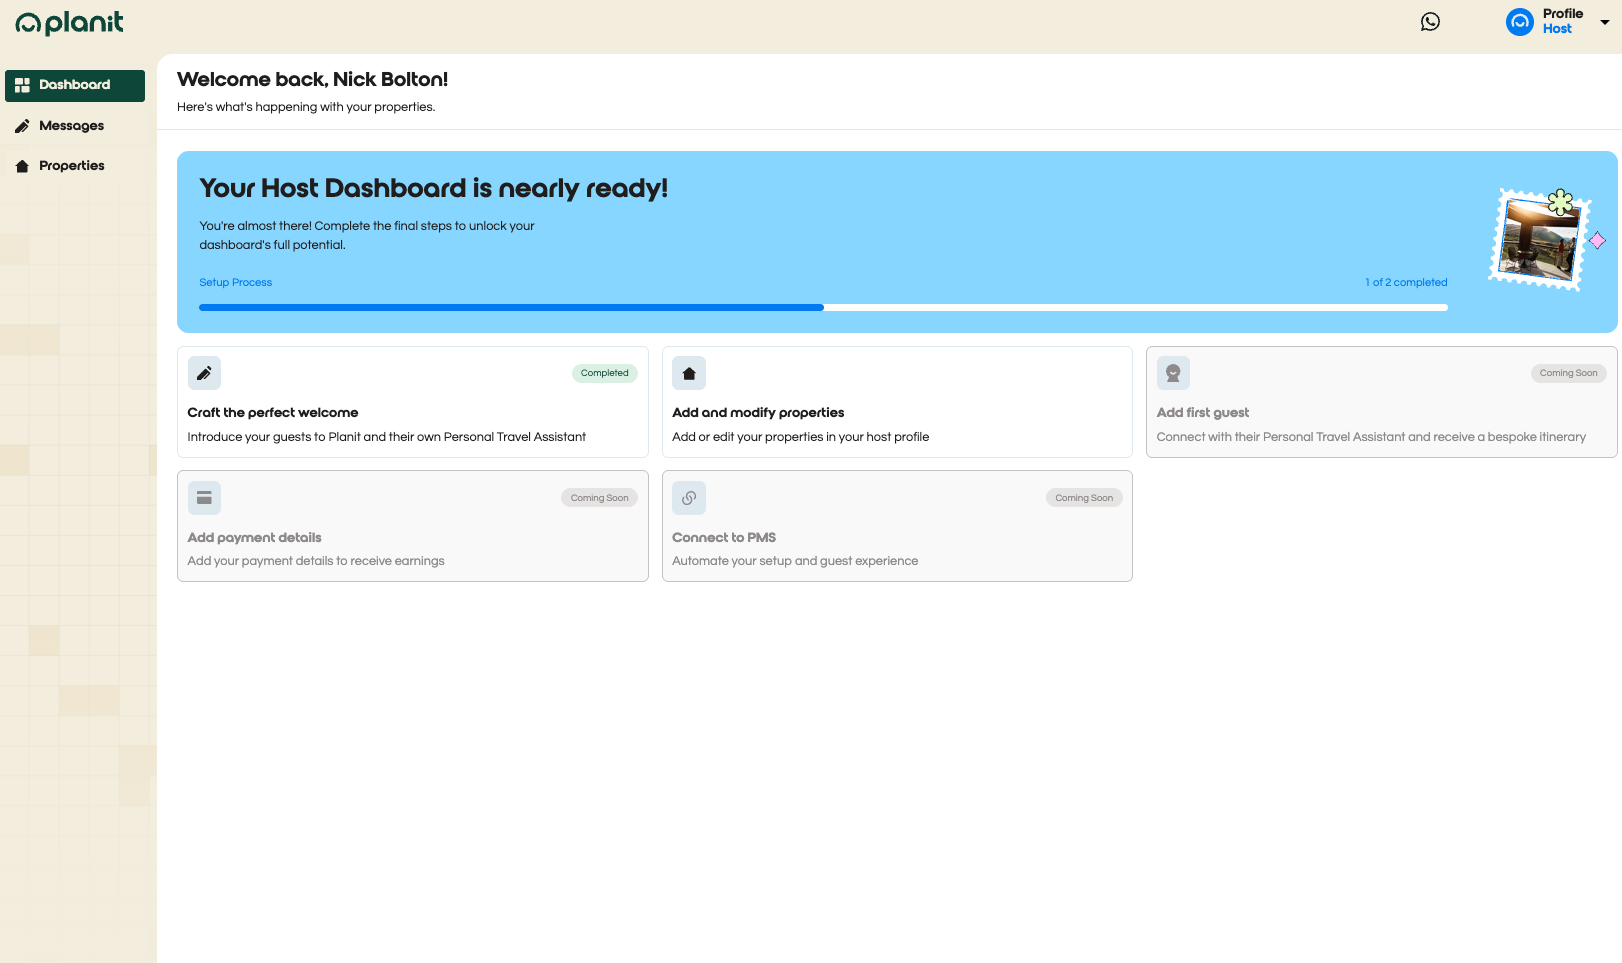The image size is (1622, 963).
Task: Click the link chain icon on PMS card
Action: [689, 498]
